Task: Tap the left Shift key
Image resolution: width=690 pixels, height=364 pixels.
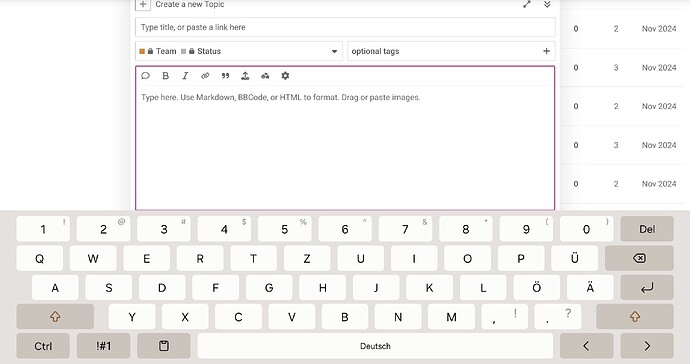Action: 55,316
